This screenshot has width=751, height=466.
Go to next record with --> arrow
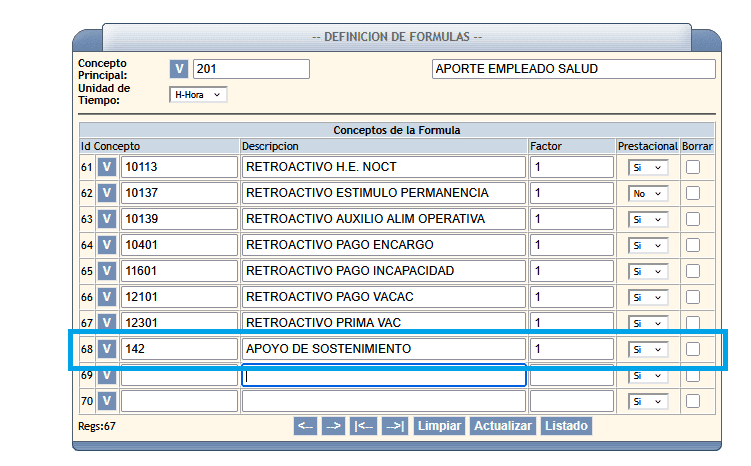pyautogui.click(x=334, y=426)
